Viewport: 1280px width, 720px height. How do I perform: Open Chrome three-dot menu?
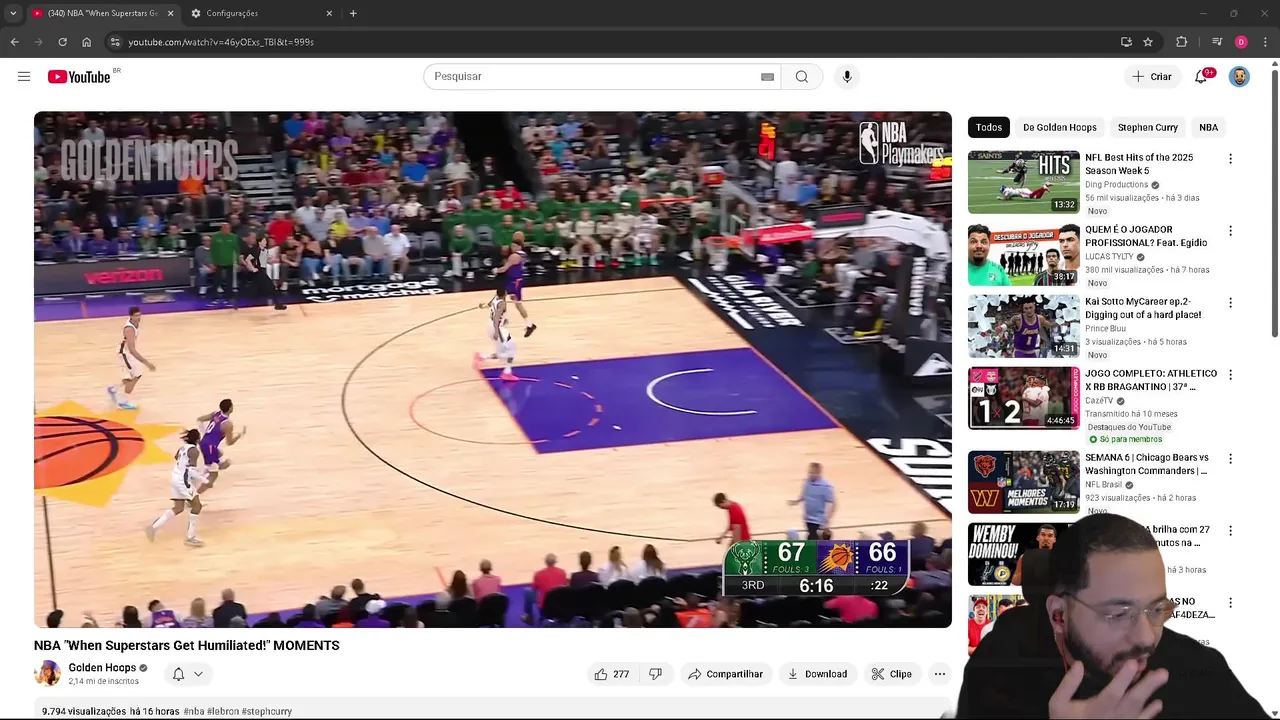1266,42
